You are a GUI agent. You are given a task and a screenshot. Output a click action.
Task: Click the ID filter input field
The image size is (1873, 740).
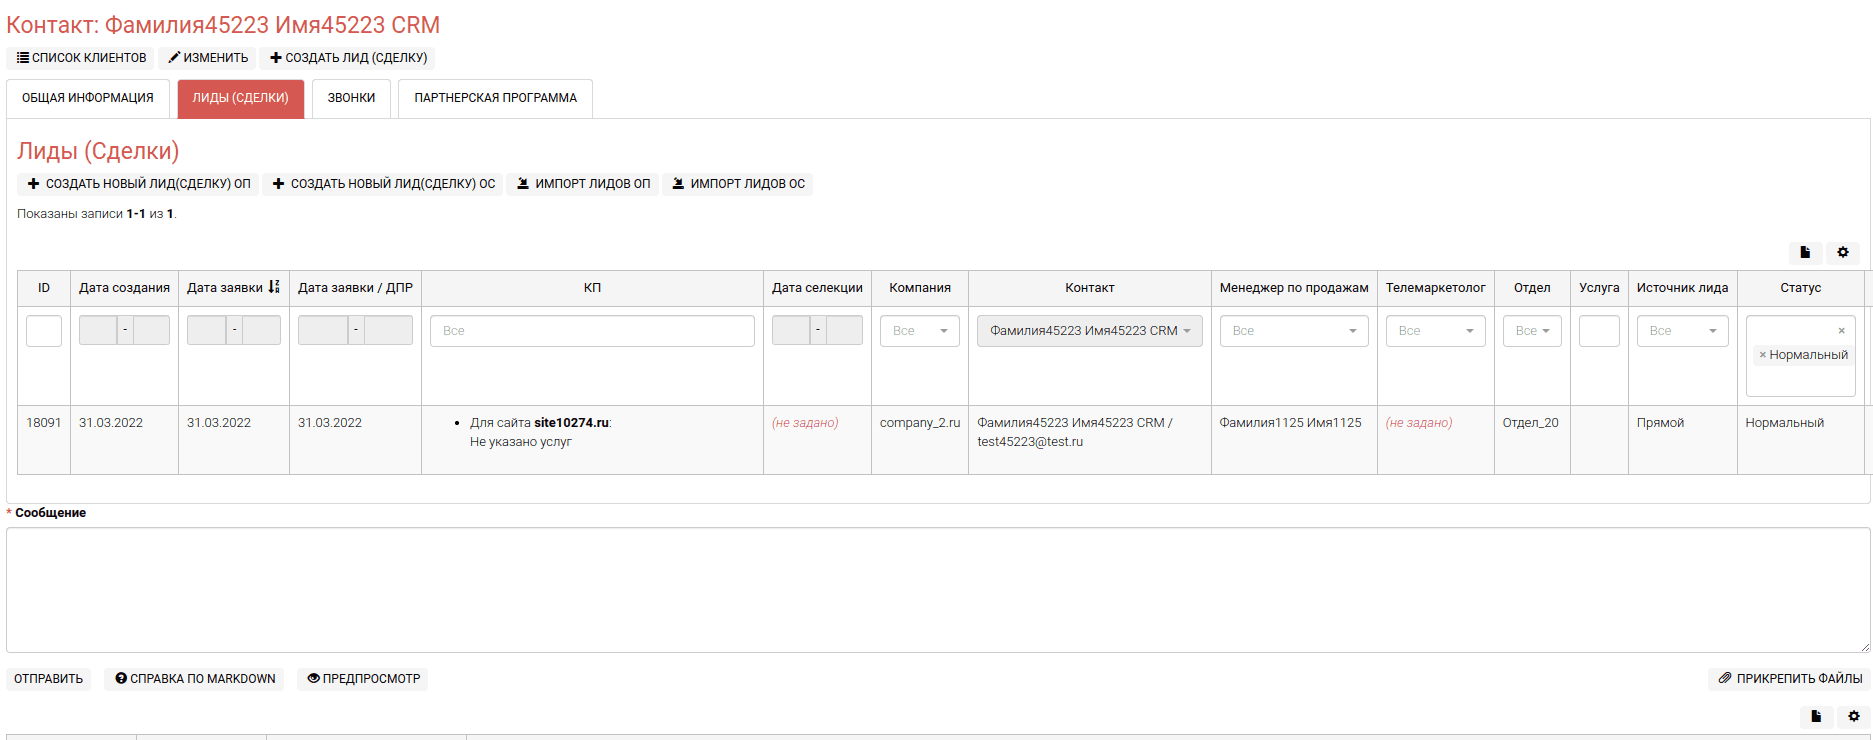[44, 331]
